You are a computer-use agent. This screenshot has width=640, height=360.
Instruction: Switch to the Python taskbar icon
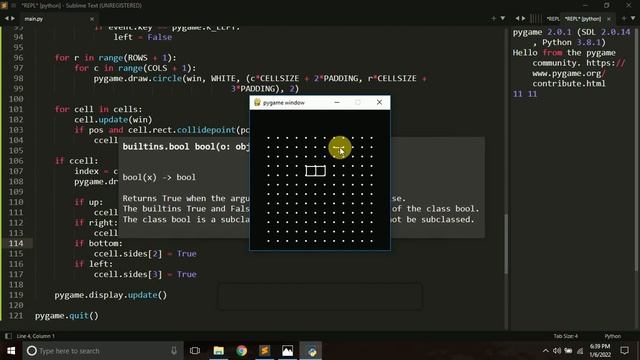[311, 351]
